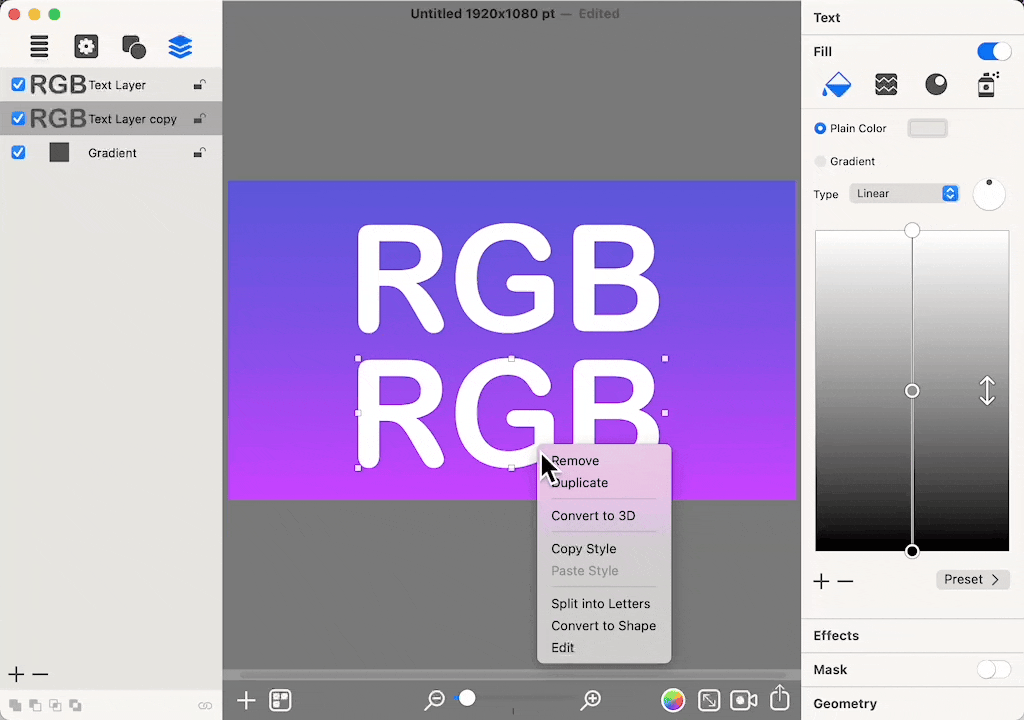This screenshot has width=1024, height=720.
Task: Select the spray can fill icon
Action: [x=986, y=85]
